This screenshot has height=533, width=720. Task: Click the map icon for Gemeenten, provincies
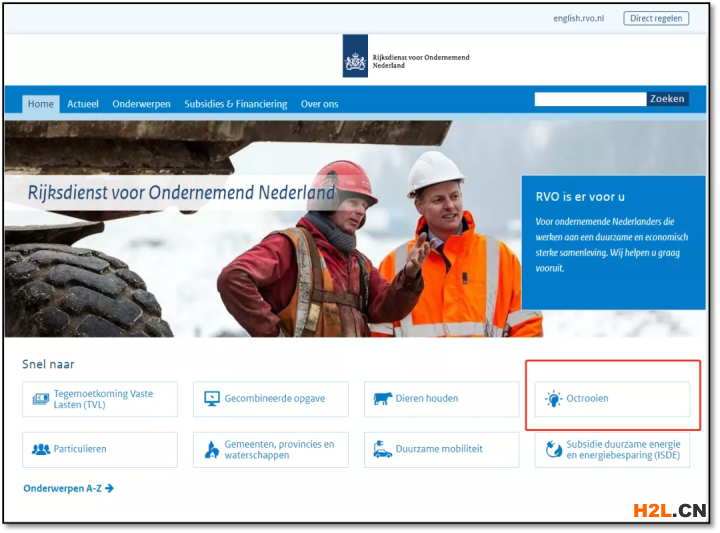211,449
